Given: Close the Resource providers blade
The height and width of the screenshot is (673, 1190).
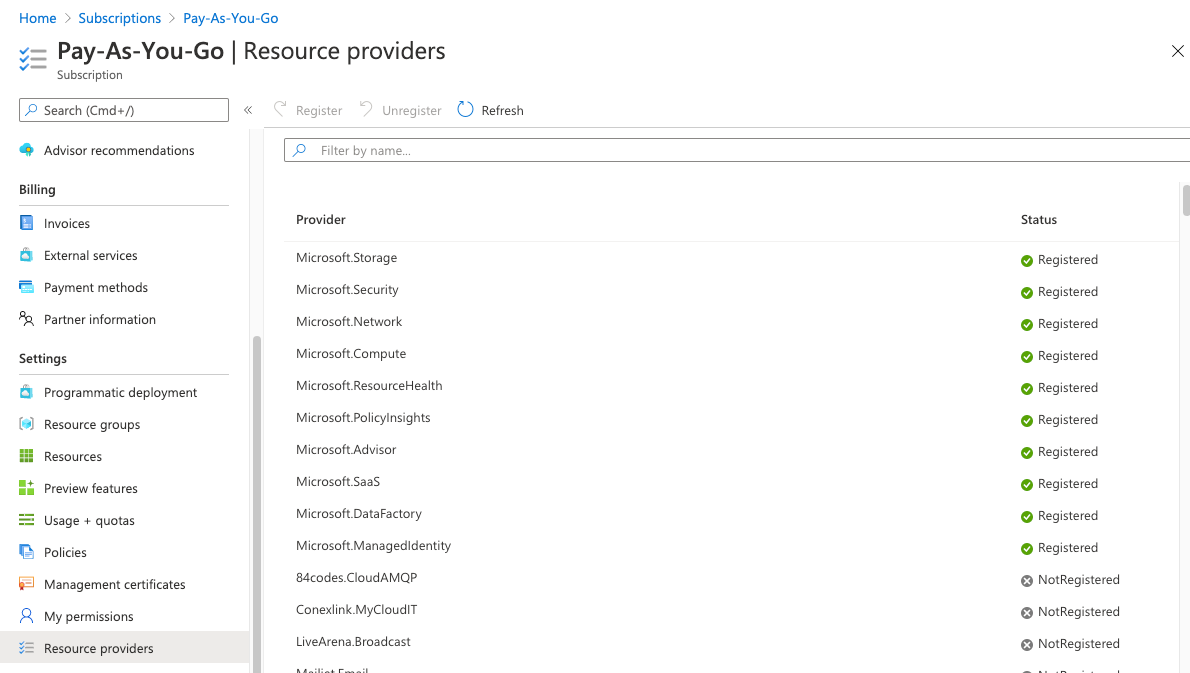Looking at the screenshot, I should coord(1177,52).
